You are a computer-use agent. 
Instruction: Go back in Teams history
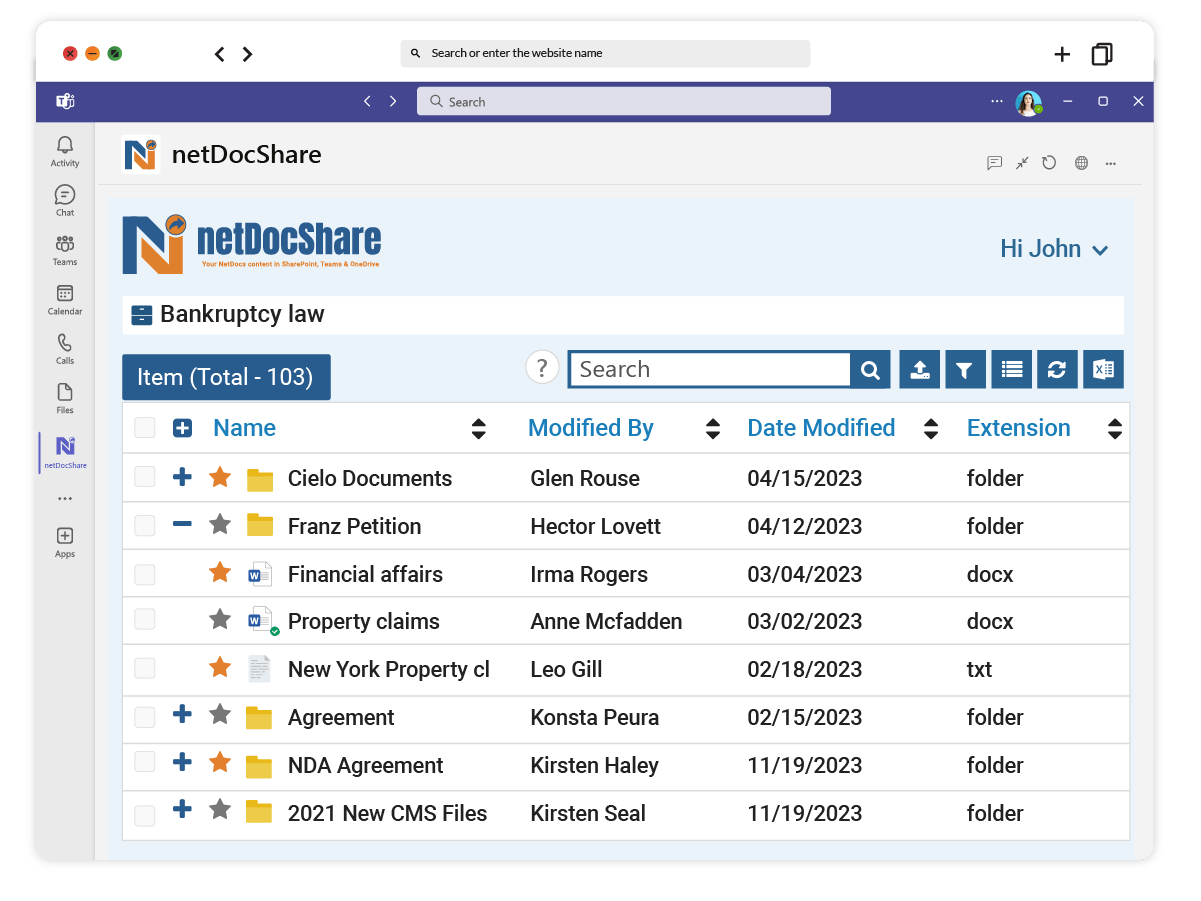pyautogui.click(x=367, y=101)
